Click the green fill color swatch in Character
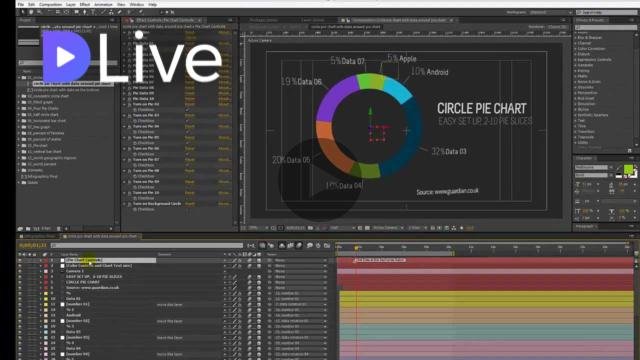The width and height of the screenshot is (640, 360). tap(628, 168)
